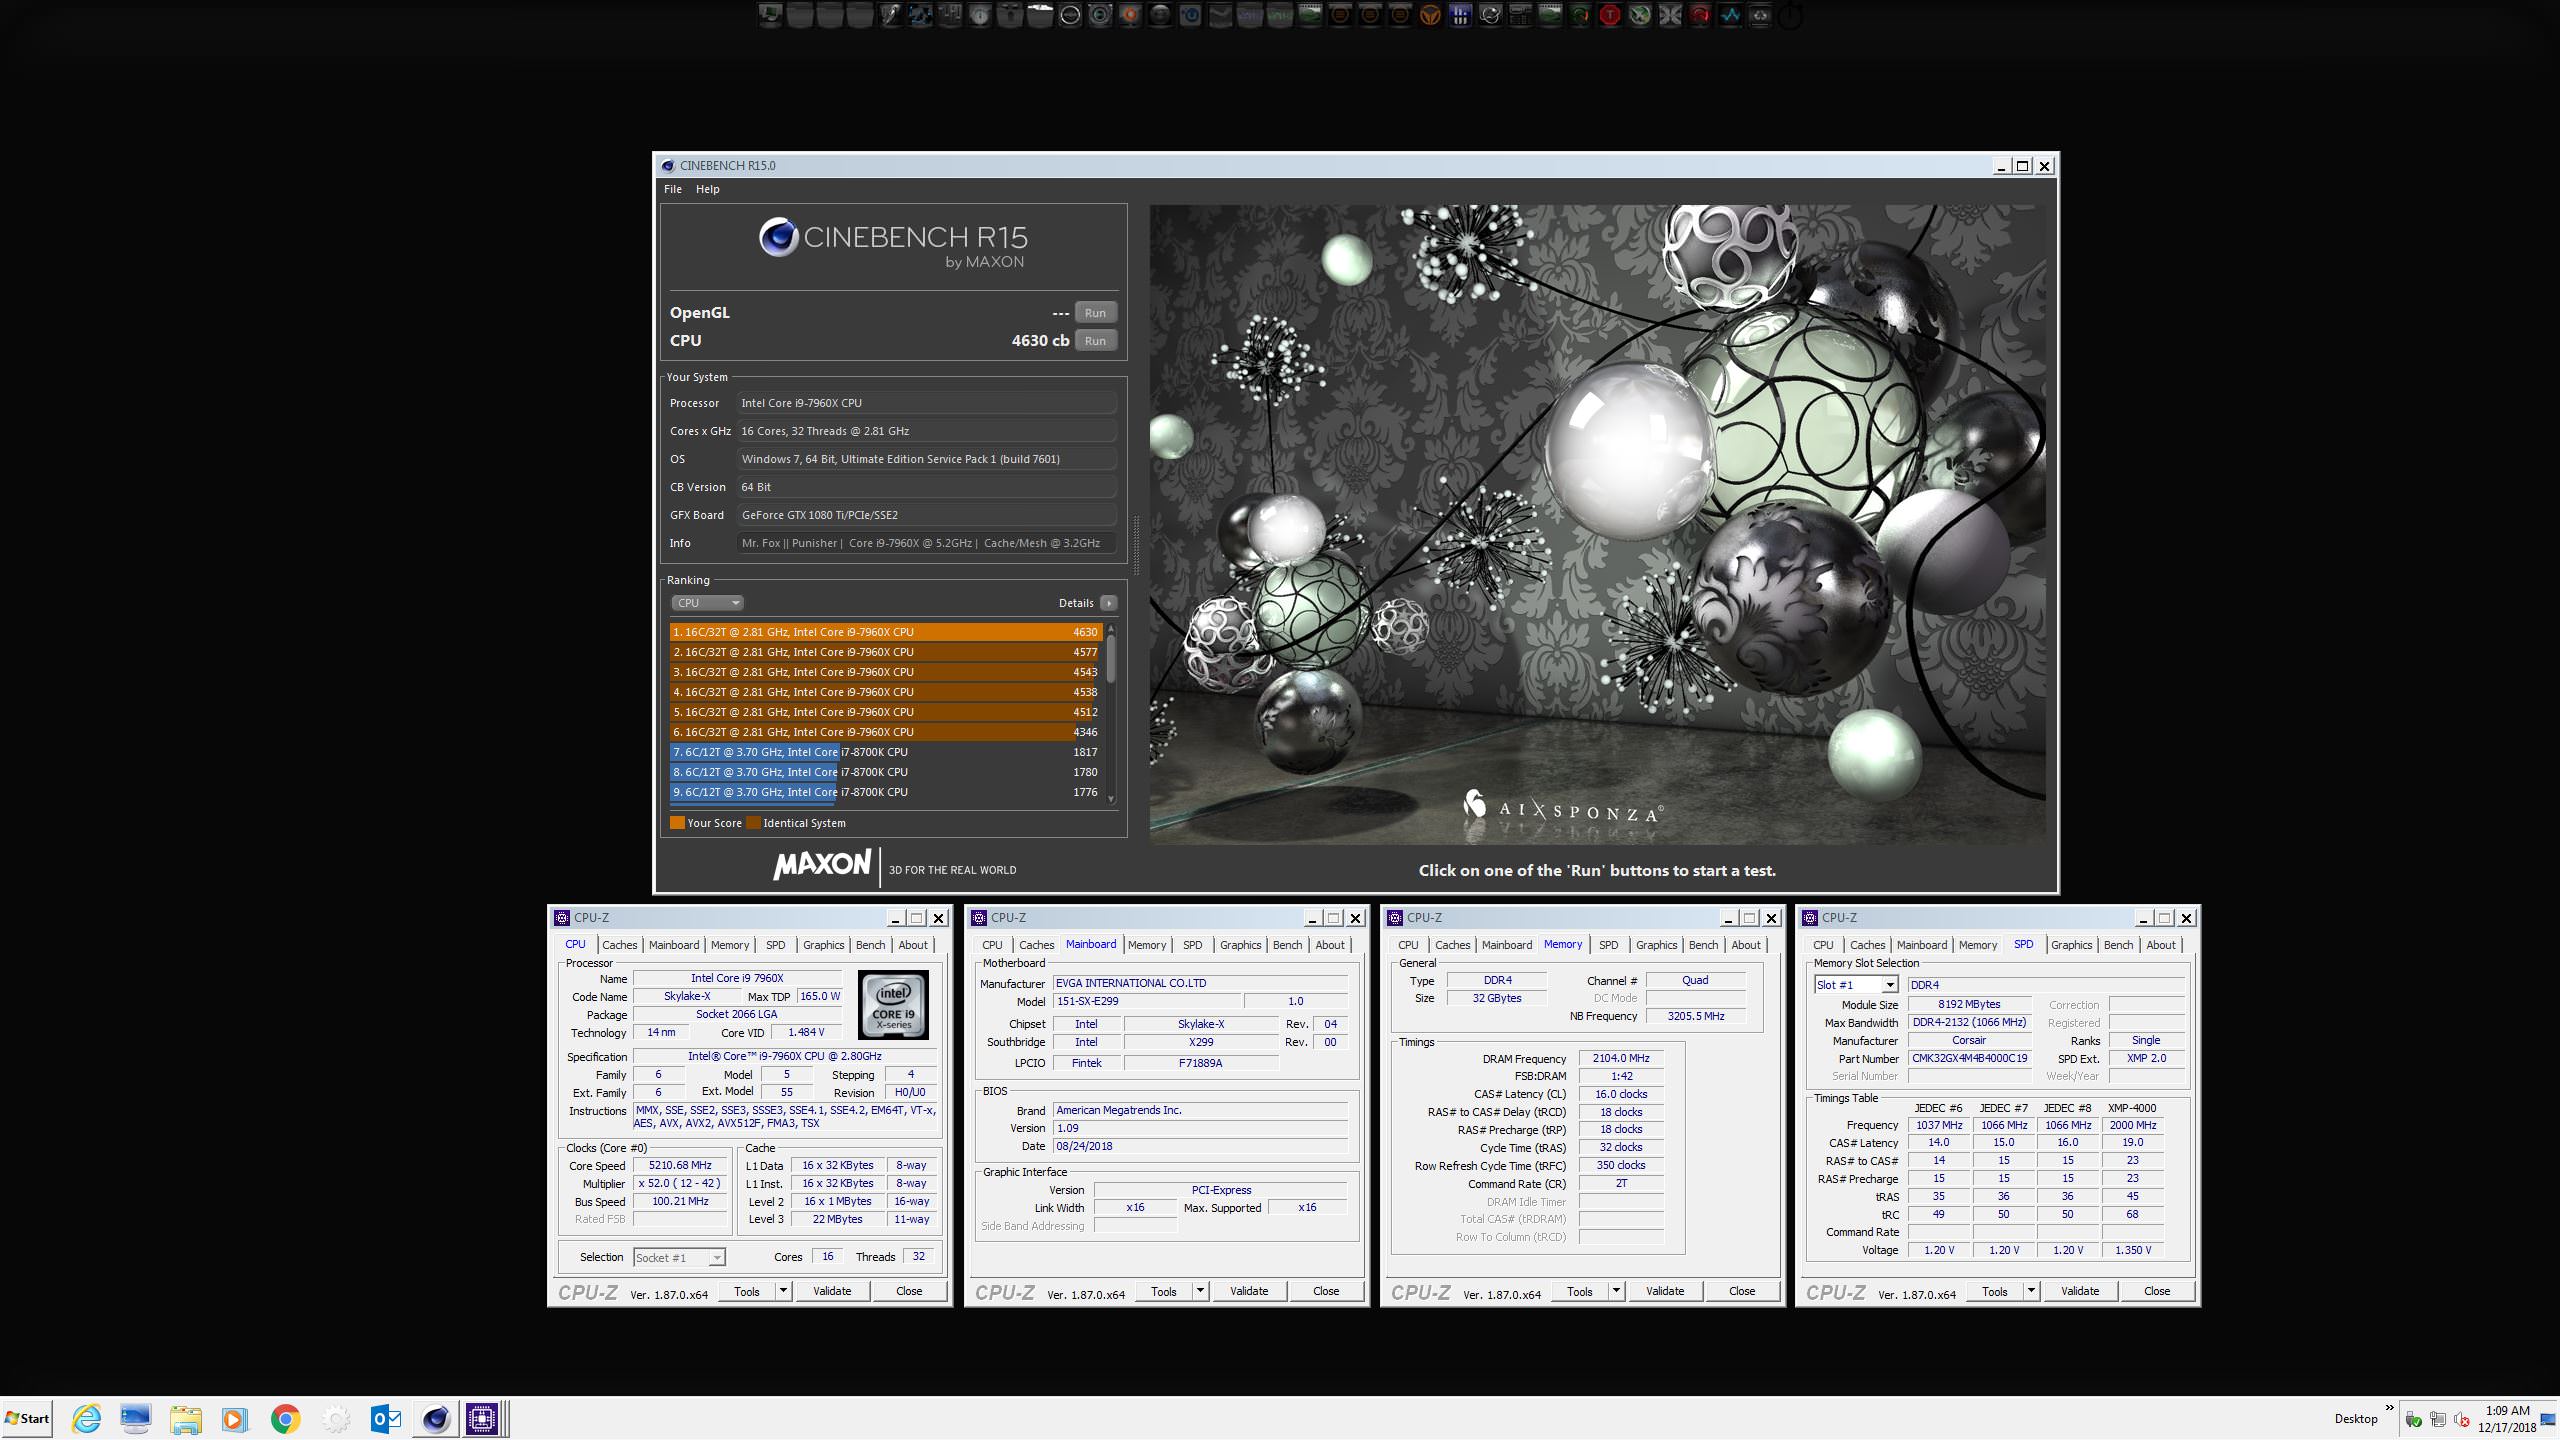Open the gear settings icon in taskbar

336,1418
